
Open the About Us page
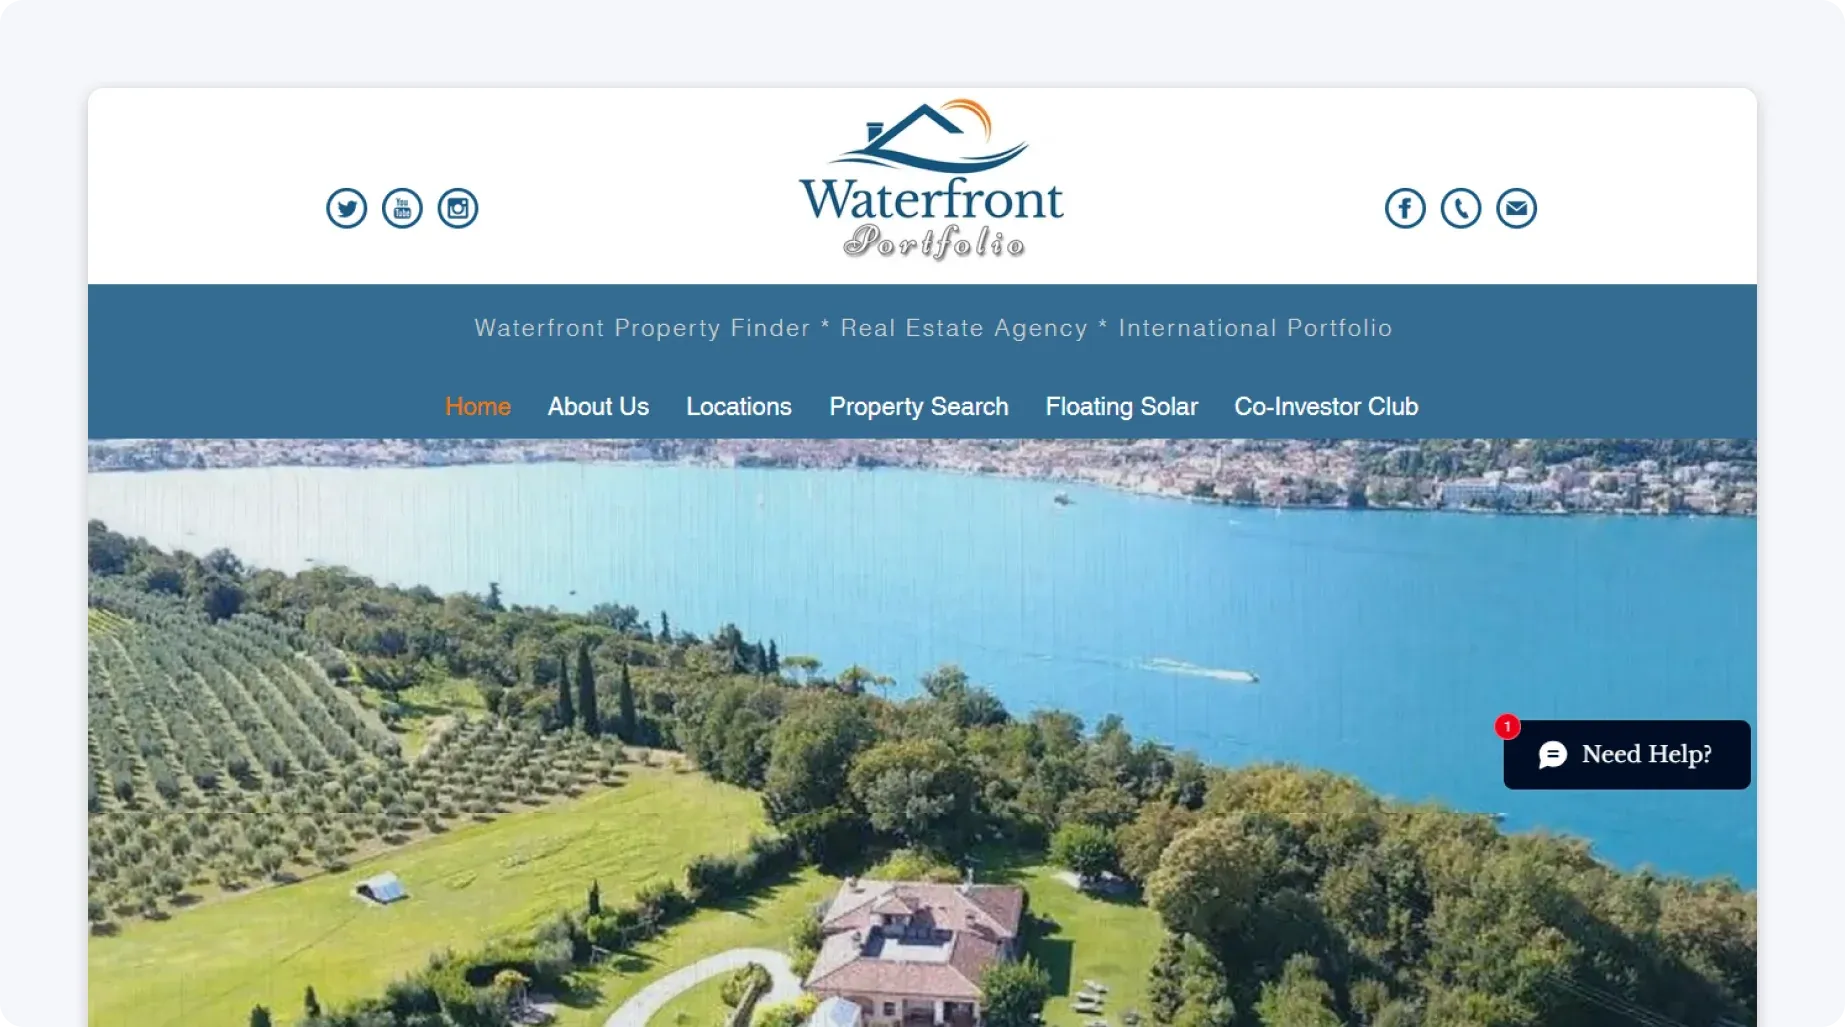point(598,407)
